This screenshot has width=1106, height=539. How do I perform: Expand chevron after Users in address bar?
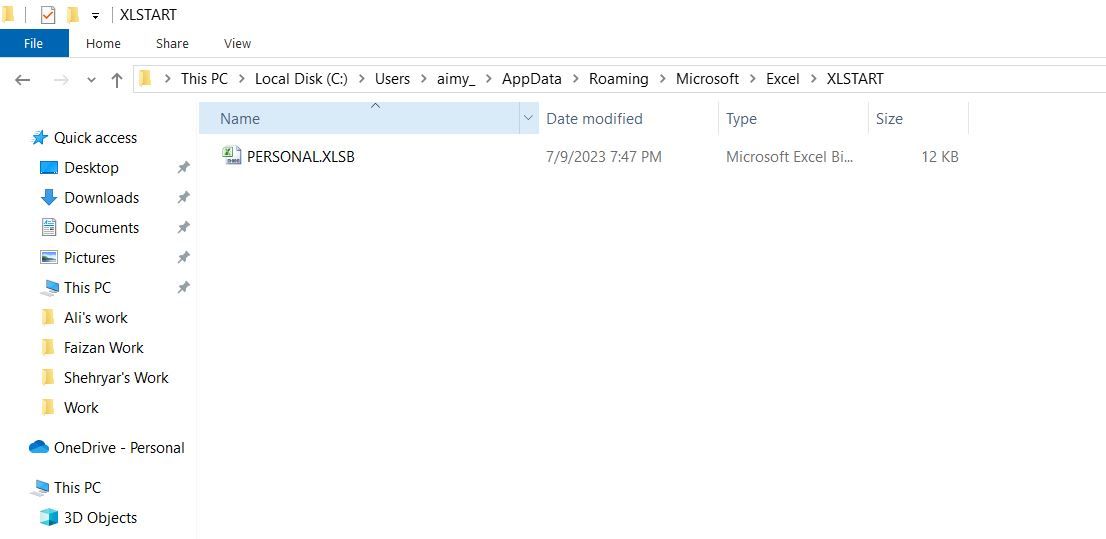[424, 79]
